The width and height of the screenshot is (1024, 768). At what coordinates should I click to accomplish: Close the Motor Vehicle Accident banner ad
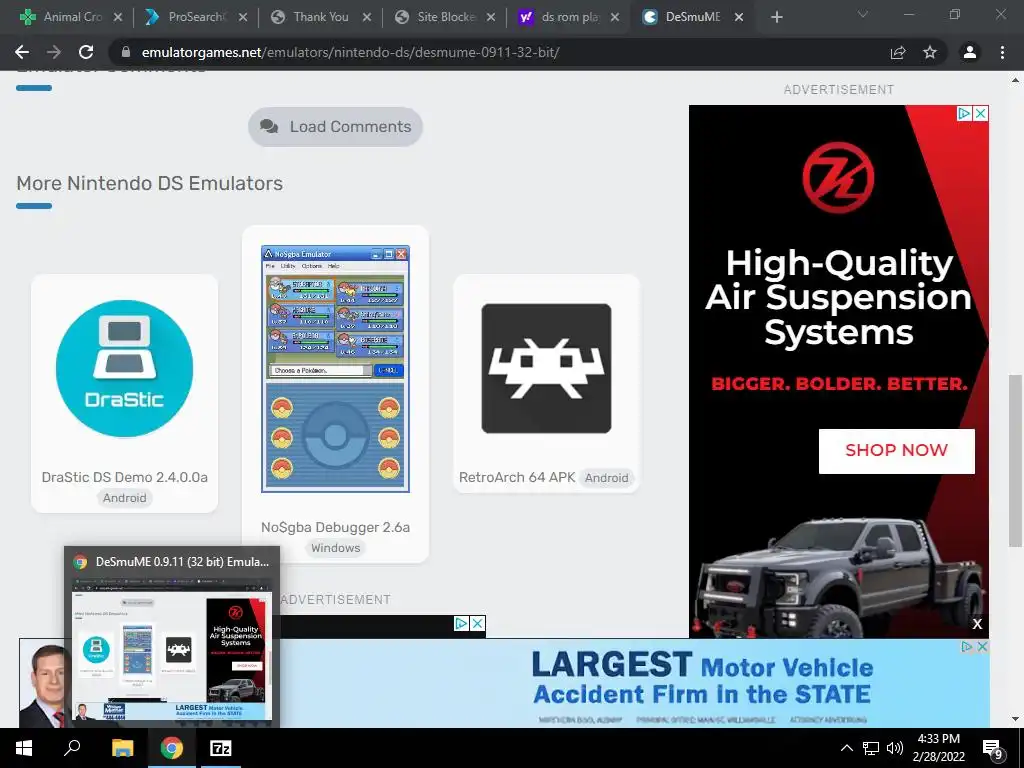[982, 647]
